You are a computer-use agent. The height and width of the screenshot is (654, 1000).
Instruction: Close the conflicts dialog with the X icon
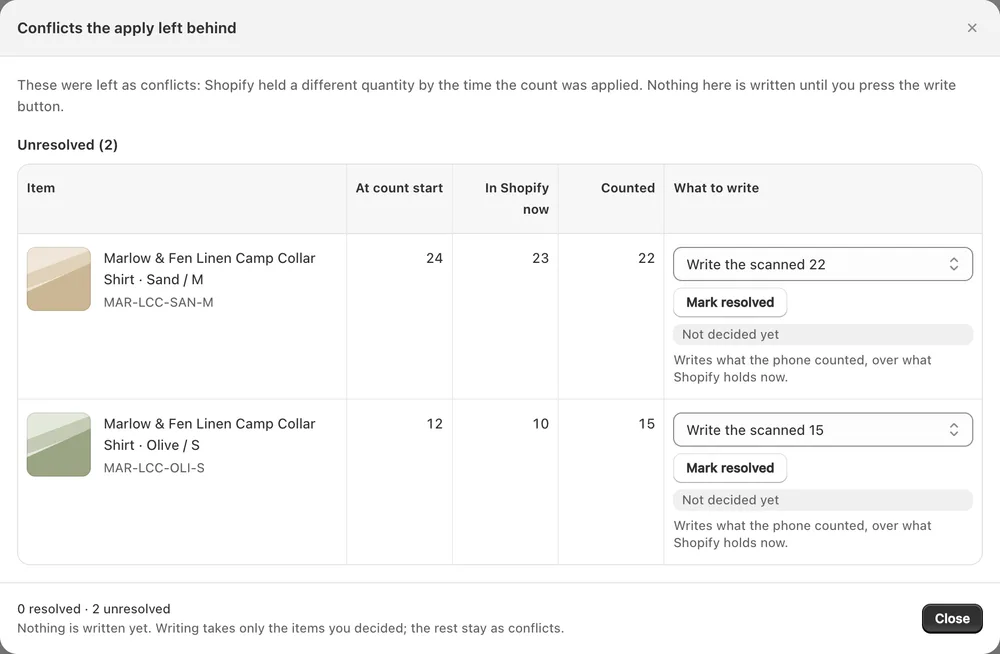[972, 28]
